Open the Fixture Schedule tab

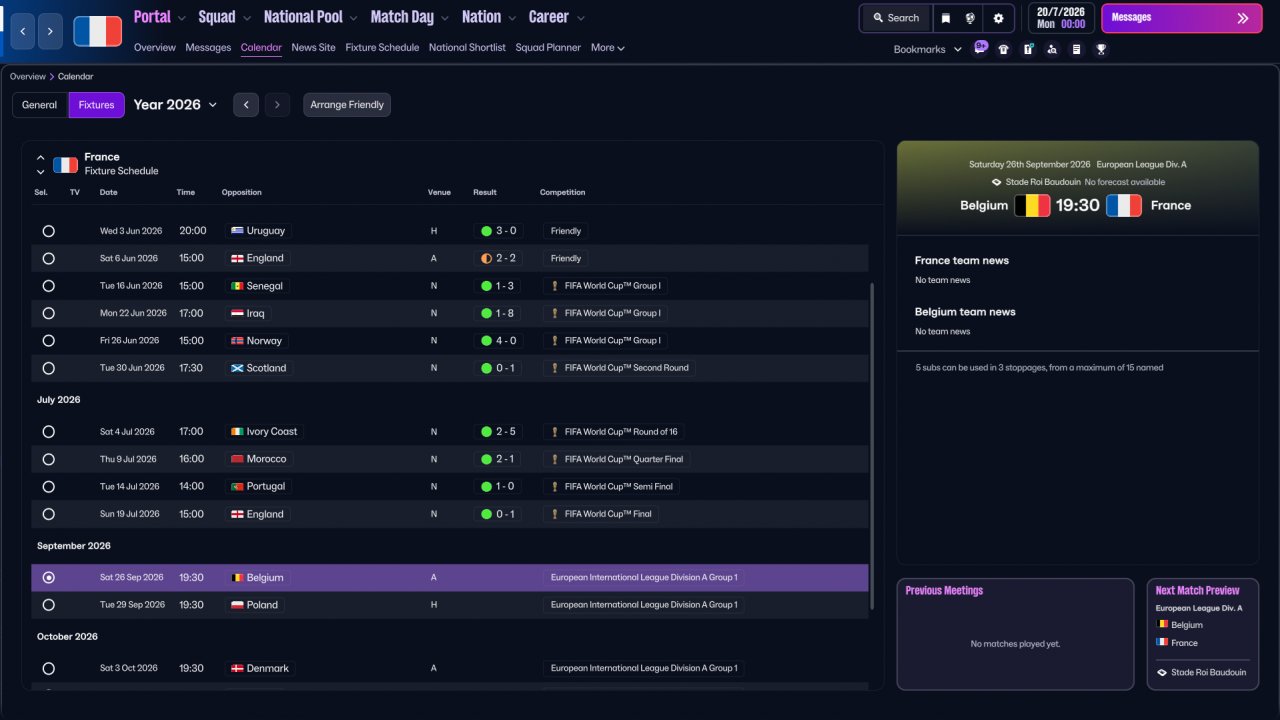point(382,48)
